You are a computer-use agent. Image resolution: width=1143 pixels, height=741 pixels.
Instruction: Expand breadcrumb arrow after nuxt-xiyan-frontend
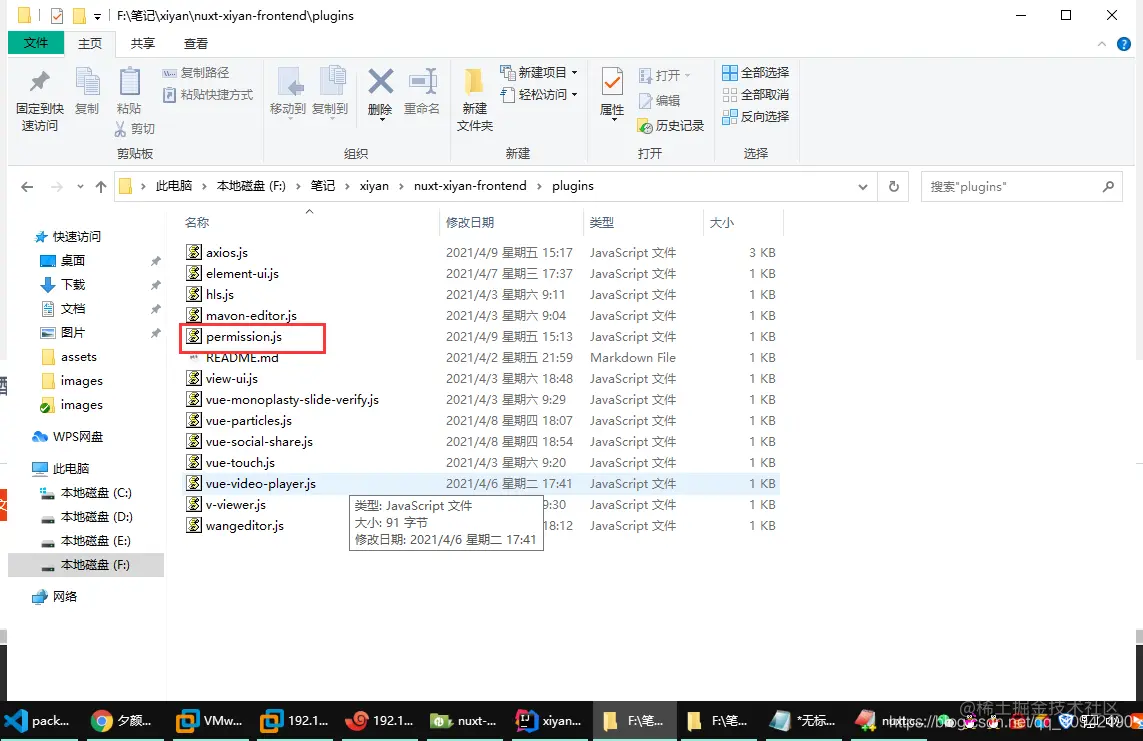tap(539, 187)
